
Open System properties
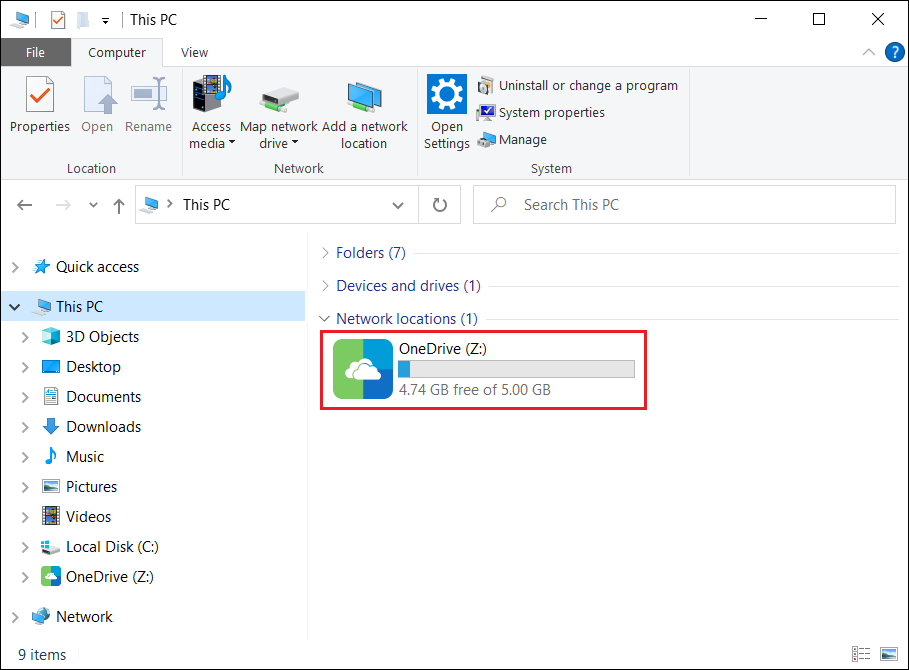541,112
